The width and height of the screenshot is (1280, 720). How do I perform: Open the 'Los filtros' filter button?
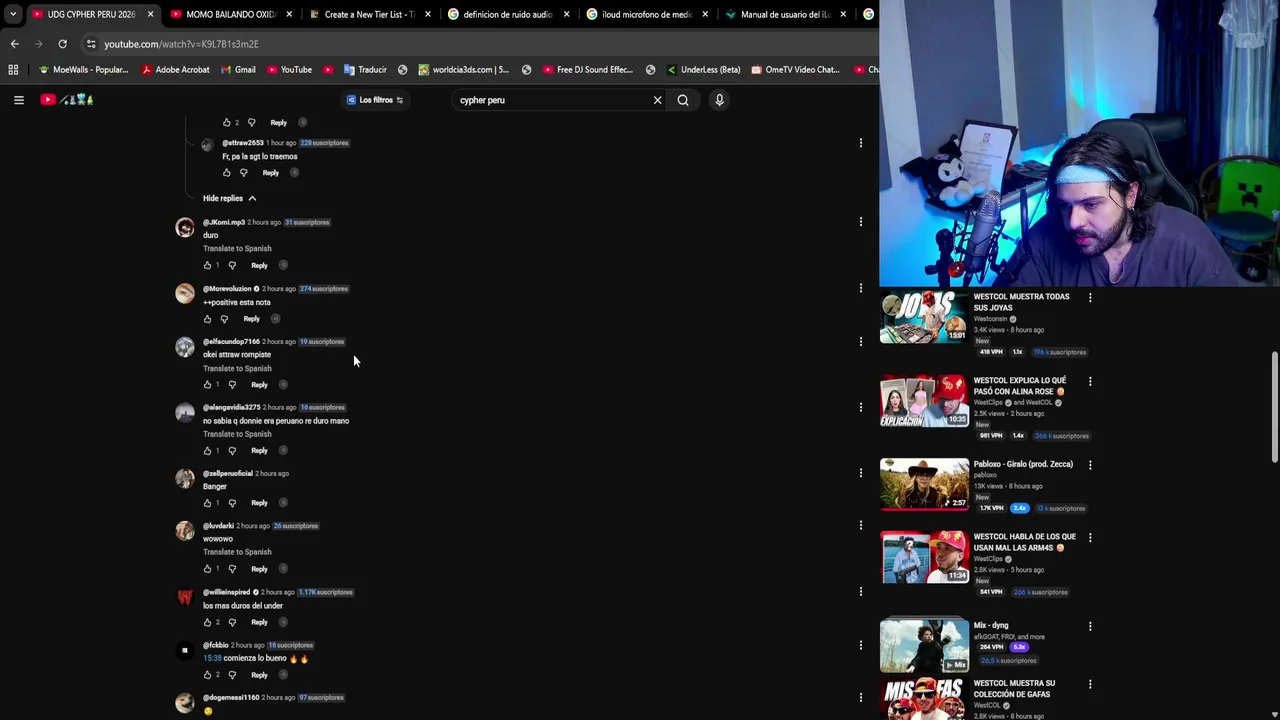375,100
